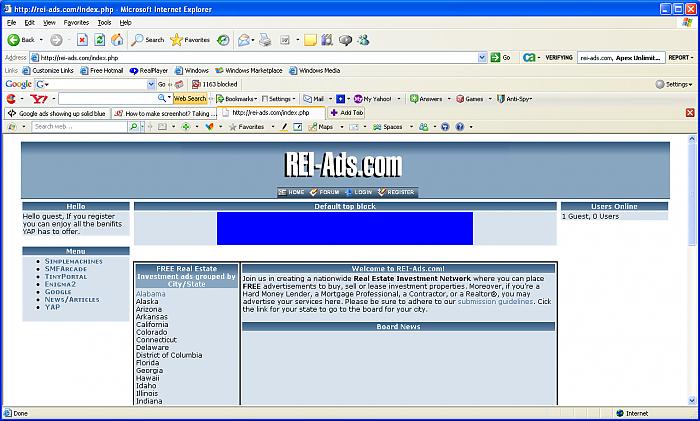Open Favorites star in IE toolbar
This screenshot has height=421, width=700.
(190, 40)
